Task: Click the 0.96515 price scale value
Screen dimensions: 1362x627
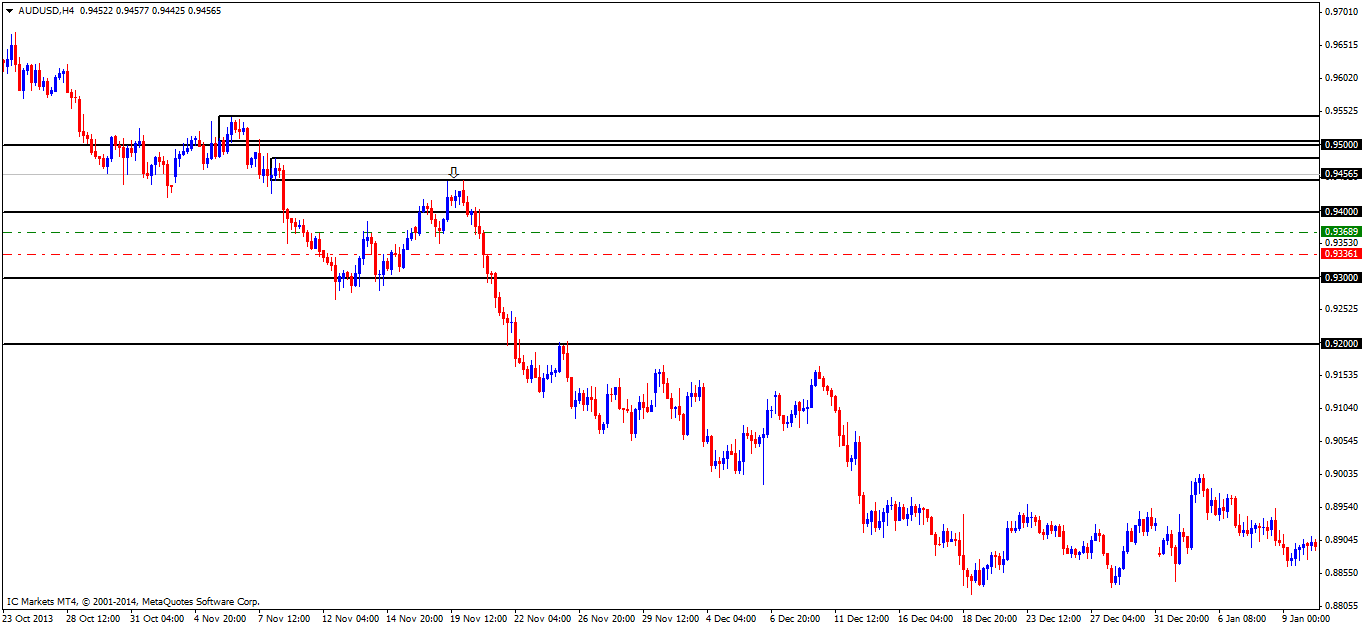Action: click(x=1341, y=45)
